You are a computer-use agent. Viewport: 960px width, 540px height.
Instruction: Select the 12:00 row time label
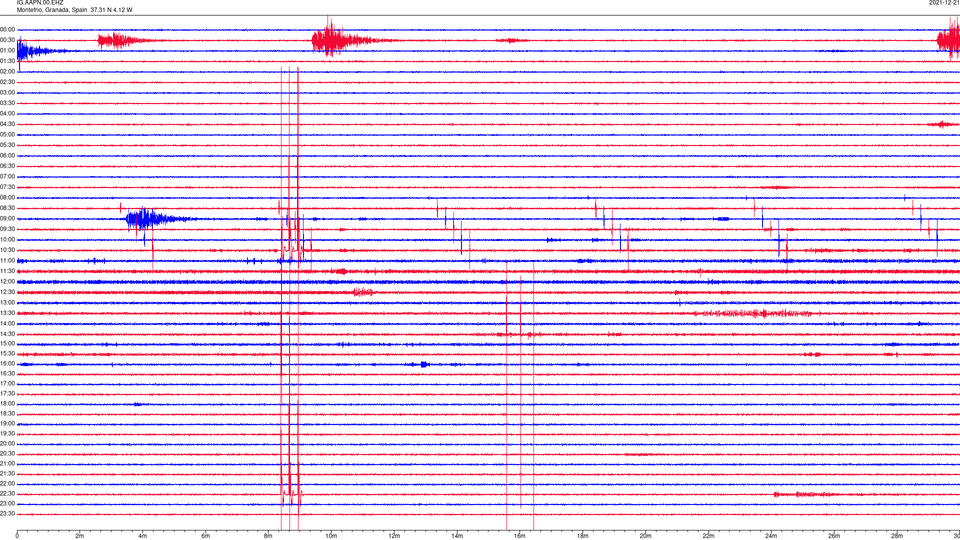[x=7, y=282]
